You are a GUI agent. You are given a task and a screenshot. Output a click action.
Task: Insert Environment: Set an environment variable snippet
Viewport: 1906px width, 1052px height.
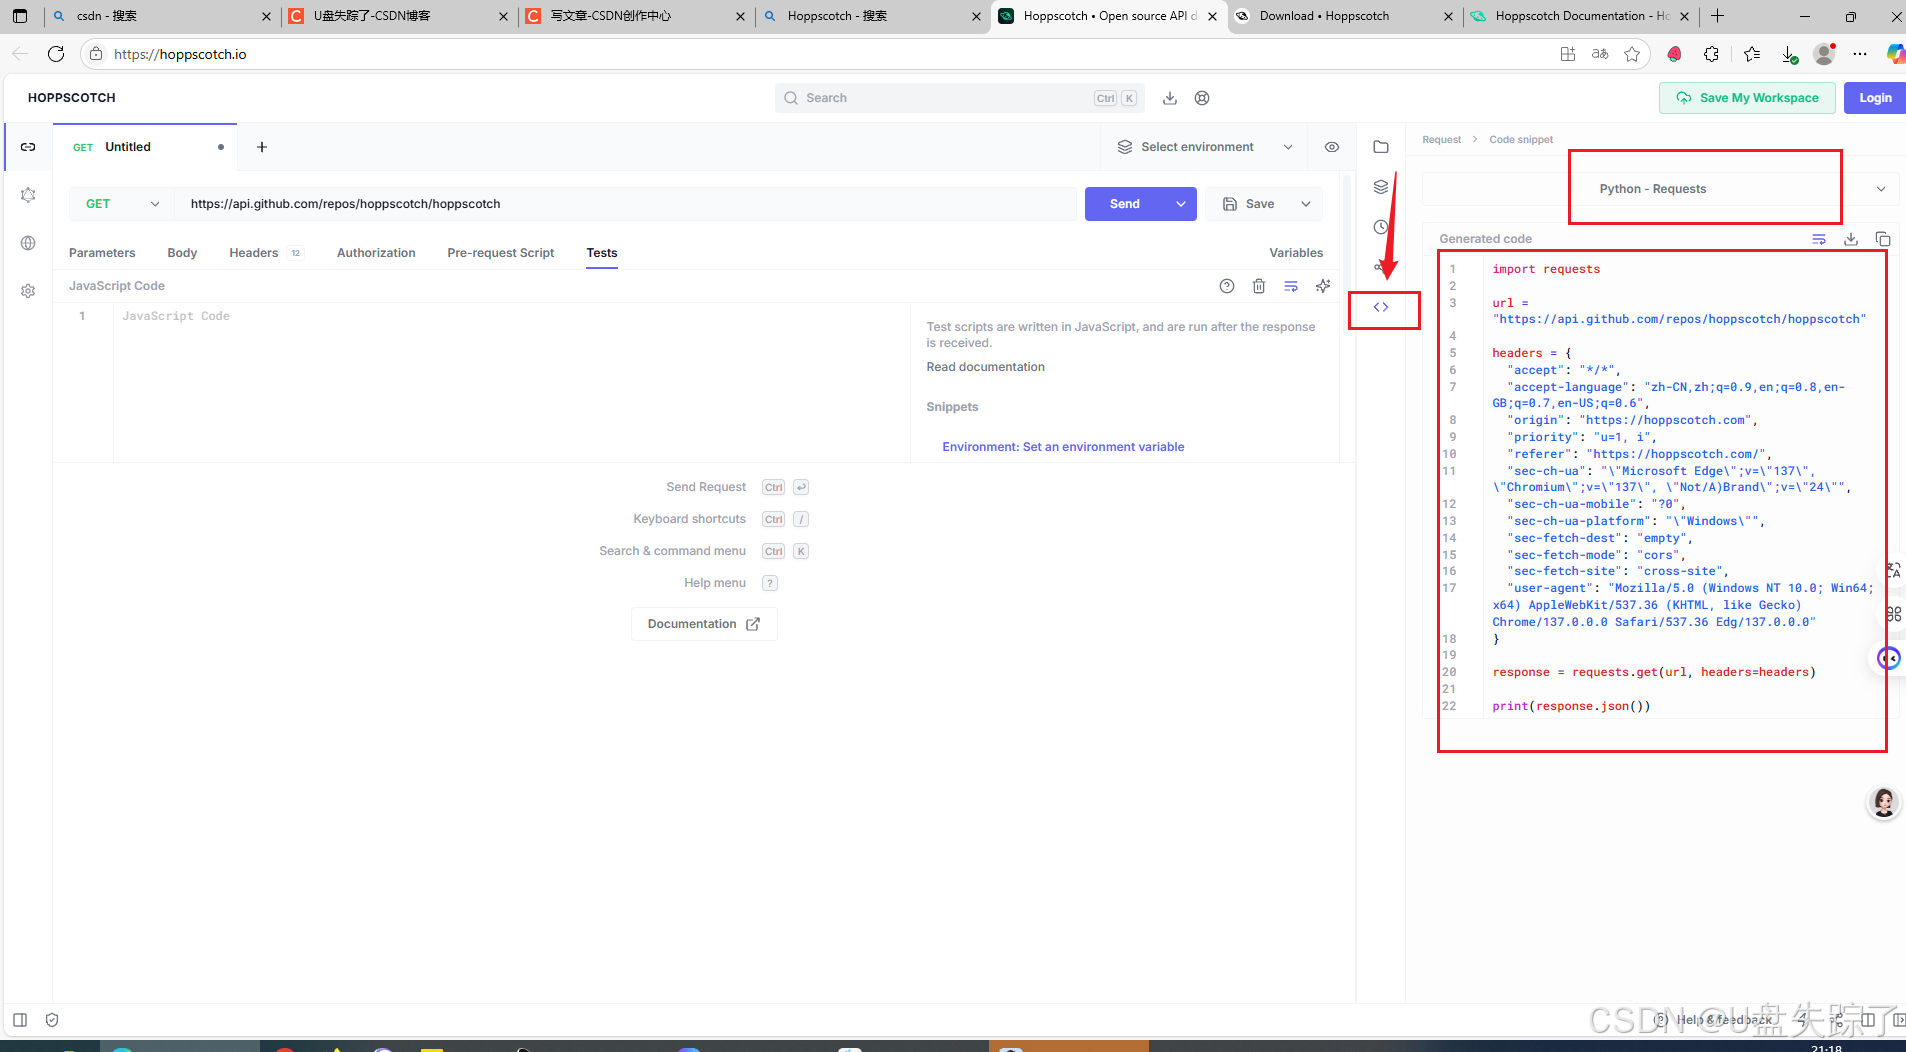tap(1063, 447)
